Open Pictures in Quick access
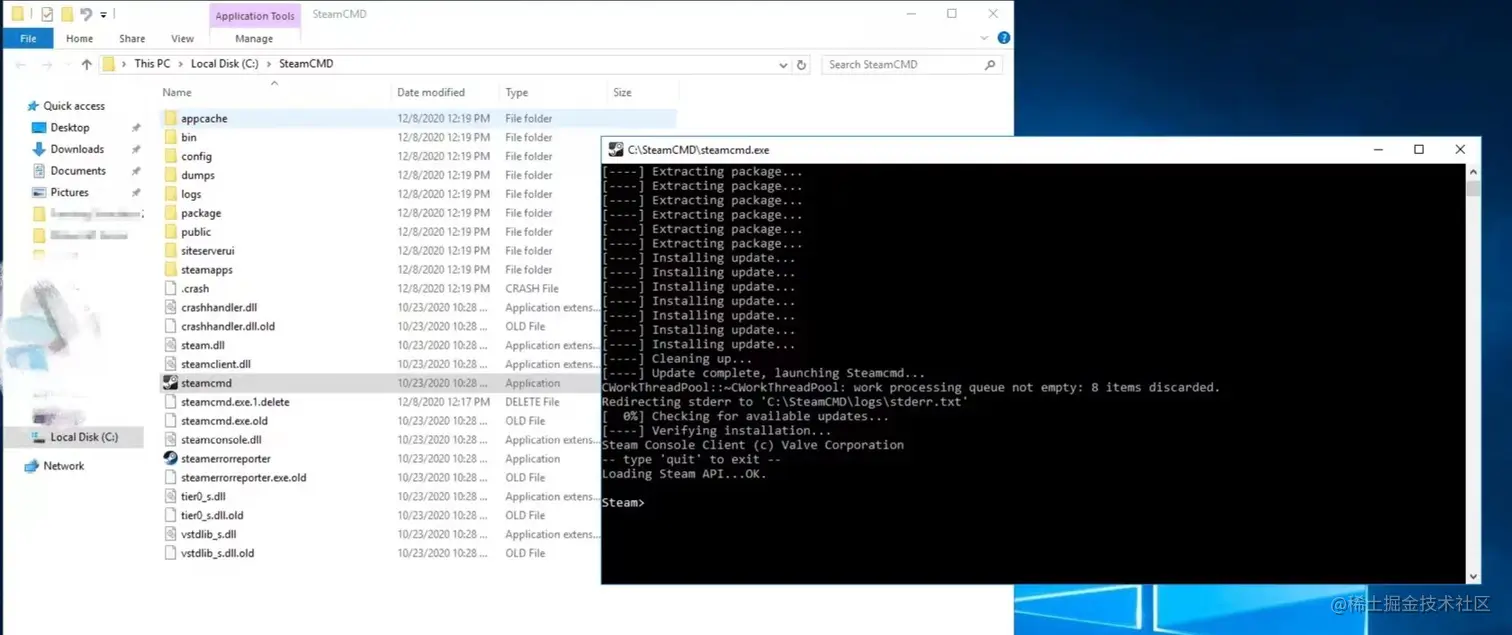The image size is (1512, 635). pyautogui.click(x=69, y=192)
